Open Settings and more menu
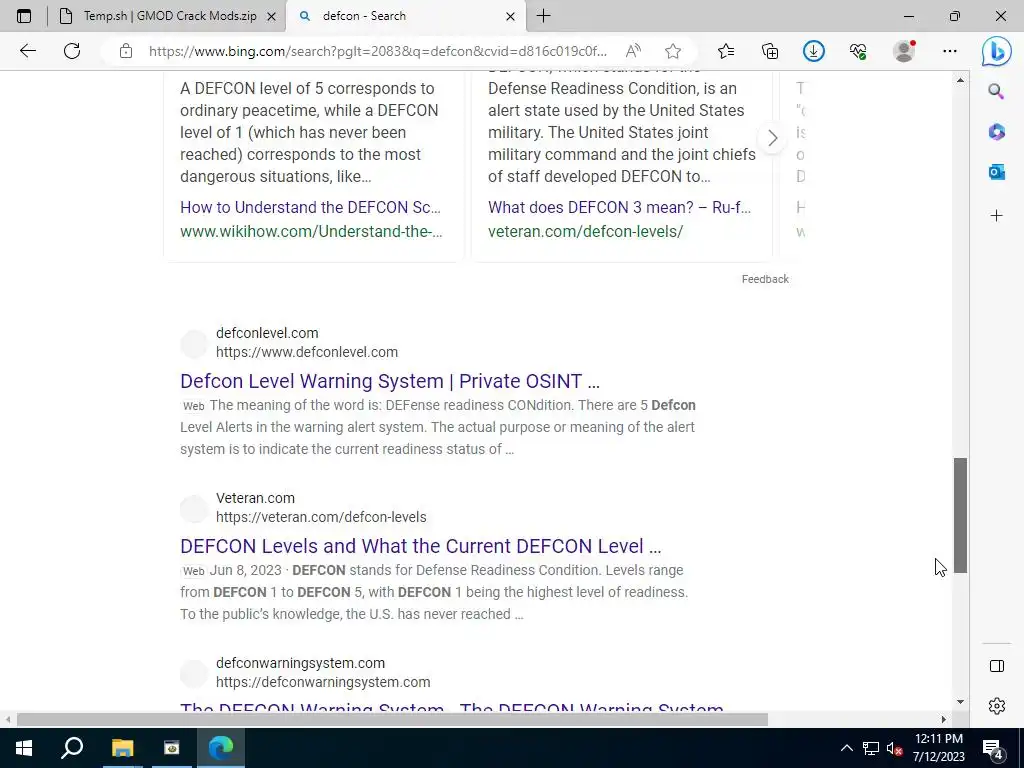 pos(950,51)
